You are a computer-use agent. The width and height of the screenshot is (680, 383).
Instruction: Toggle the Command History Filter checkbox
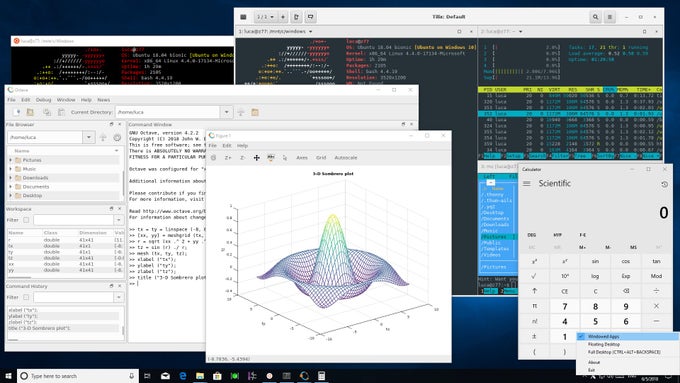[26, 297]
